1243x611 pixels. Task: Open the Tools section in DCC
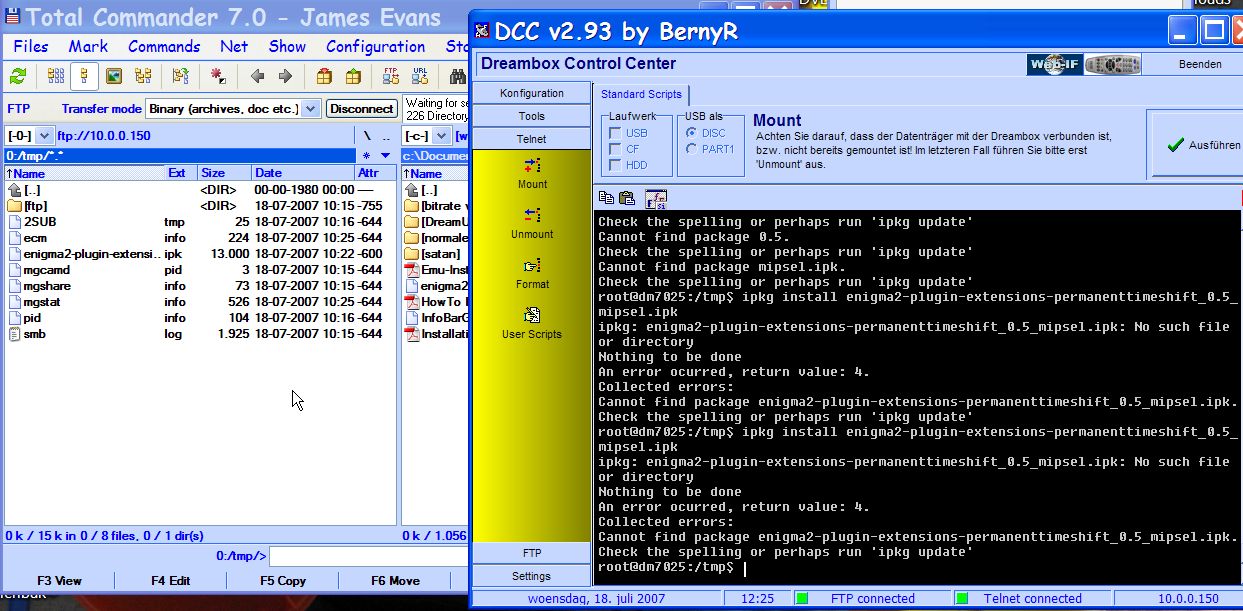click(532, 116)
